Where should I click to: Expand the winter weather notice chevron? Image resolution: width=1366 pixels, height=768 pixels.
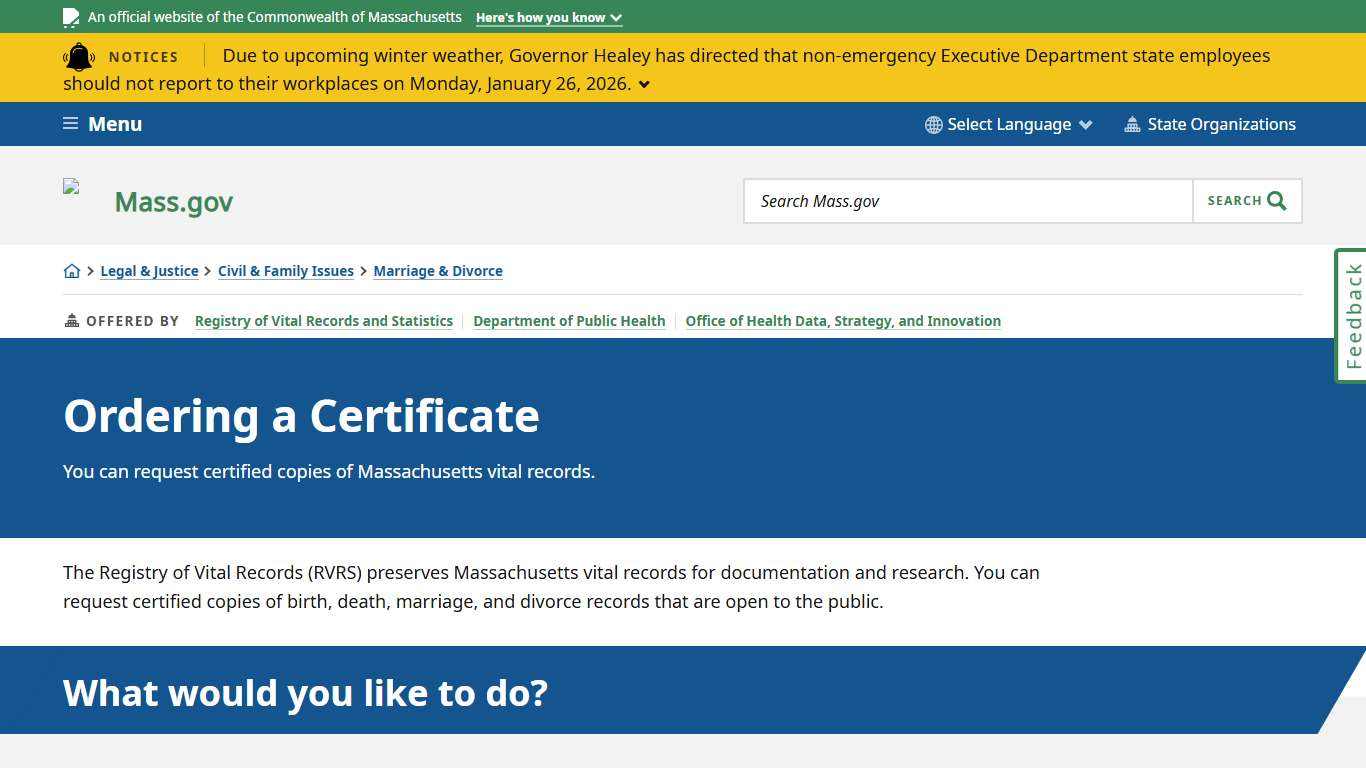point(644,84)
